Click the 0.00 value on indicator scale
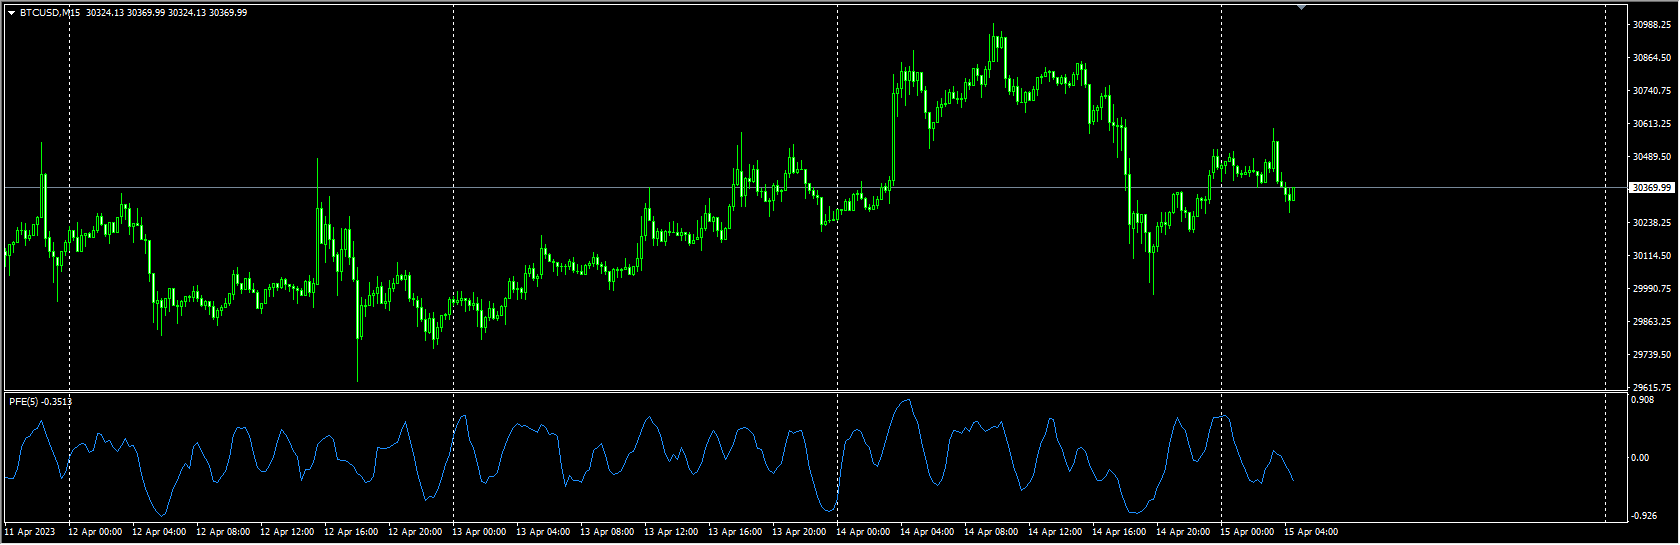This screenshot has height=545, width=1680. coord(1641,458)
